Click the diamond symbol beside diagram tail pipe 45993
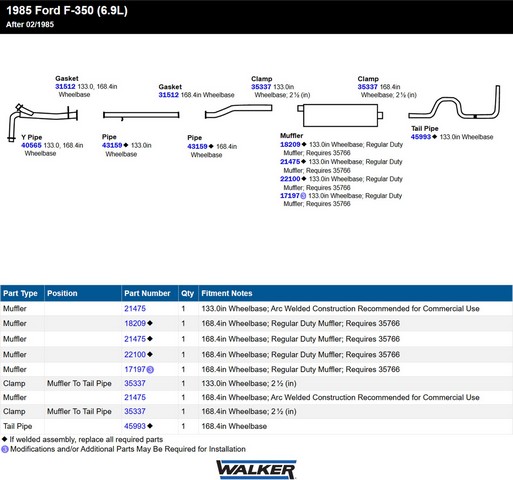This screenshot has height=480, width=513. click(x=434, y=137)
